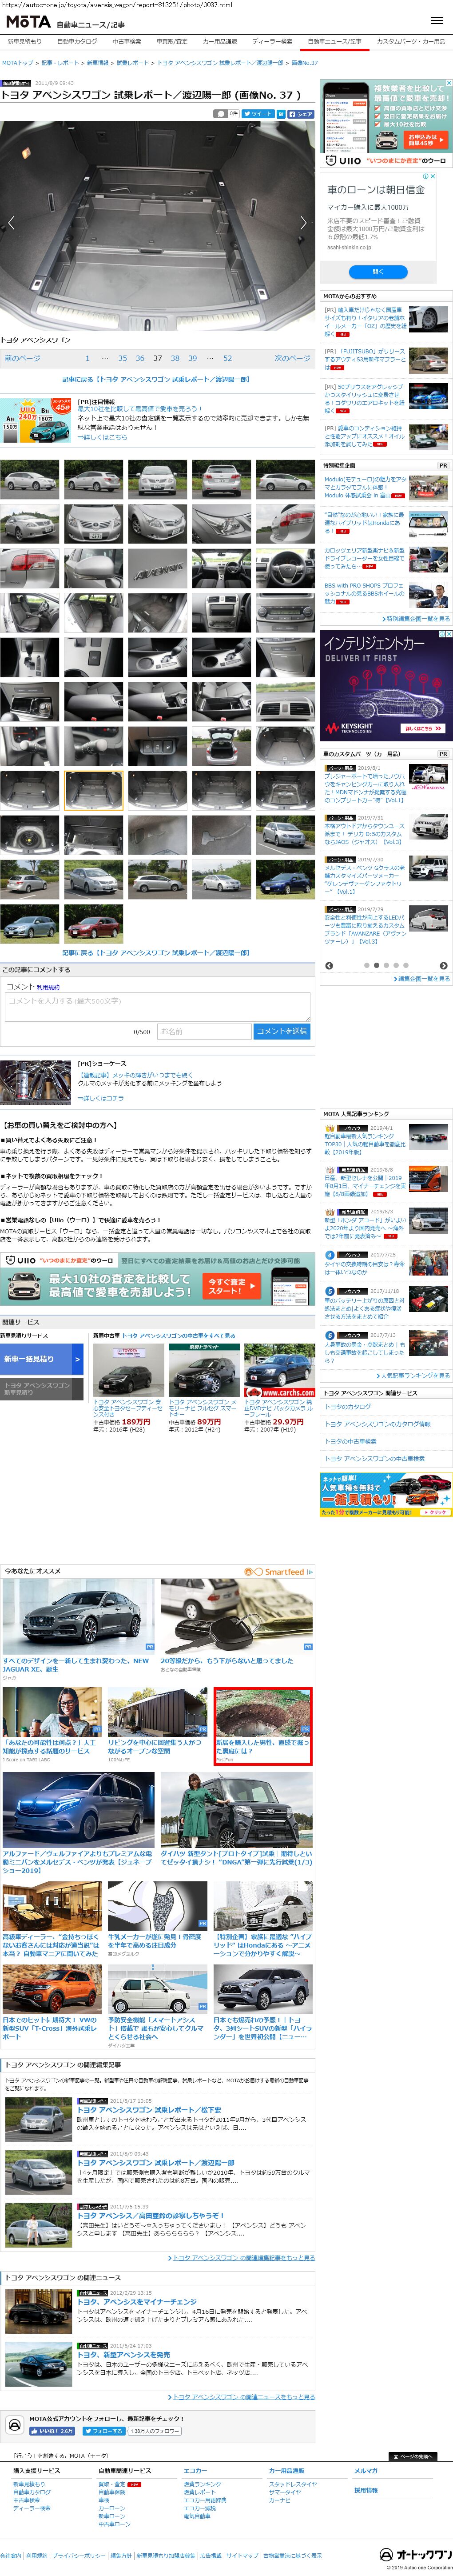Open トヨタ、新型アベンシスを発売 news article
This screenshot has width=453, height=2576.
click(124, 2355)
